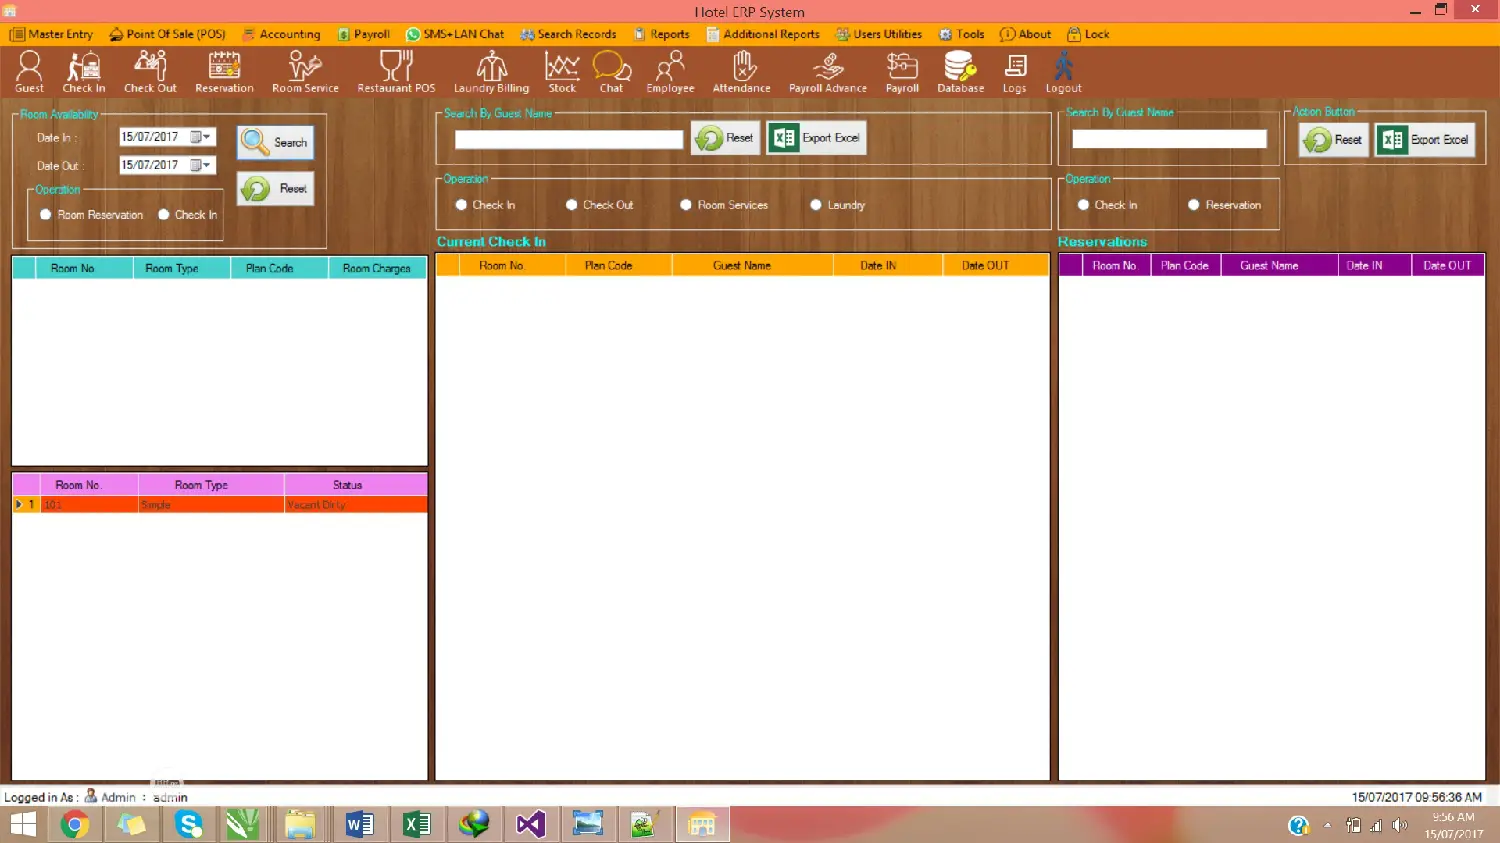Click the Search button in Room Availability
1500x843 pixels.
pyautogui.click(x=275, y=142)
